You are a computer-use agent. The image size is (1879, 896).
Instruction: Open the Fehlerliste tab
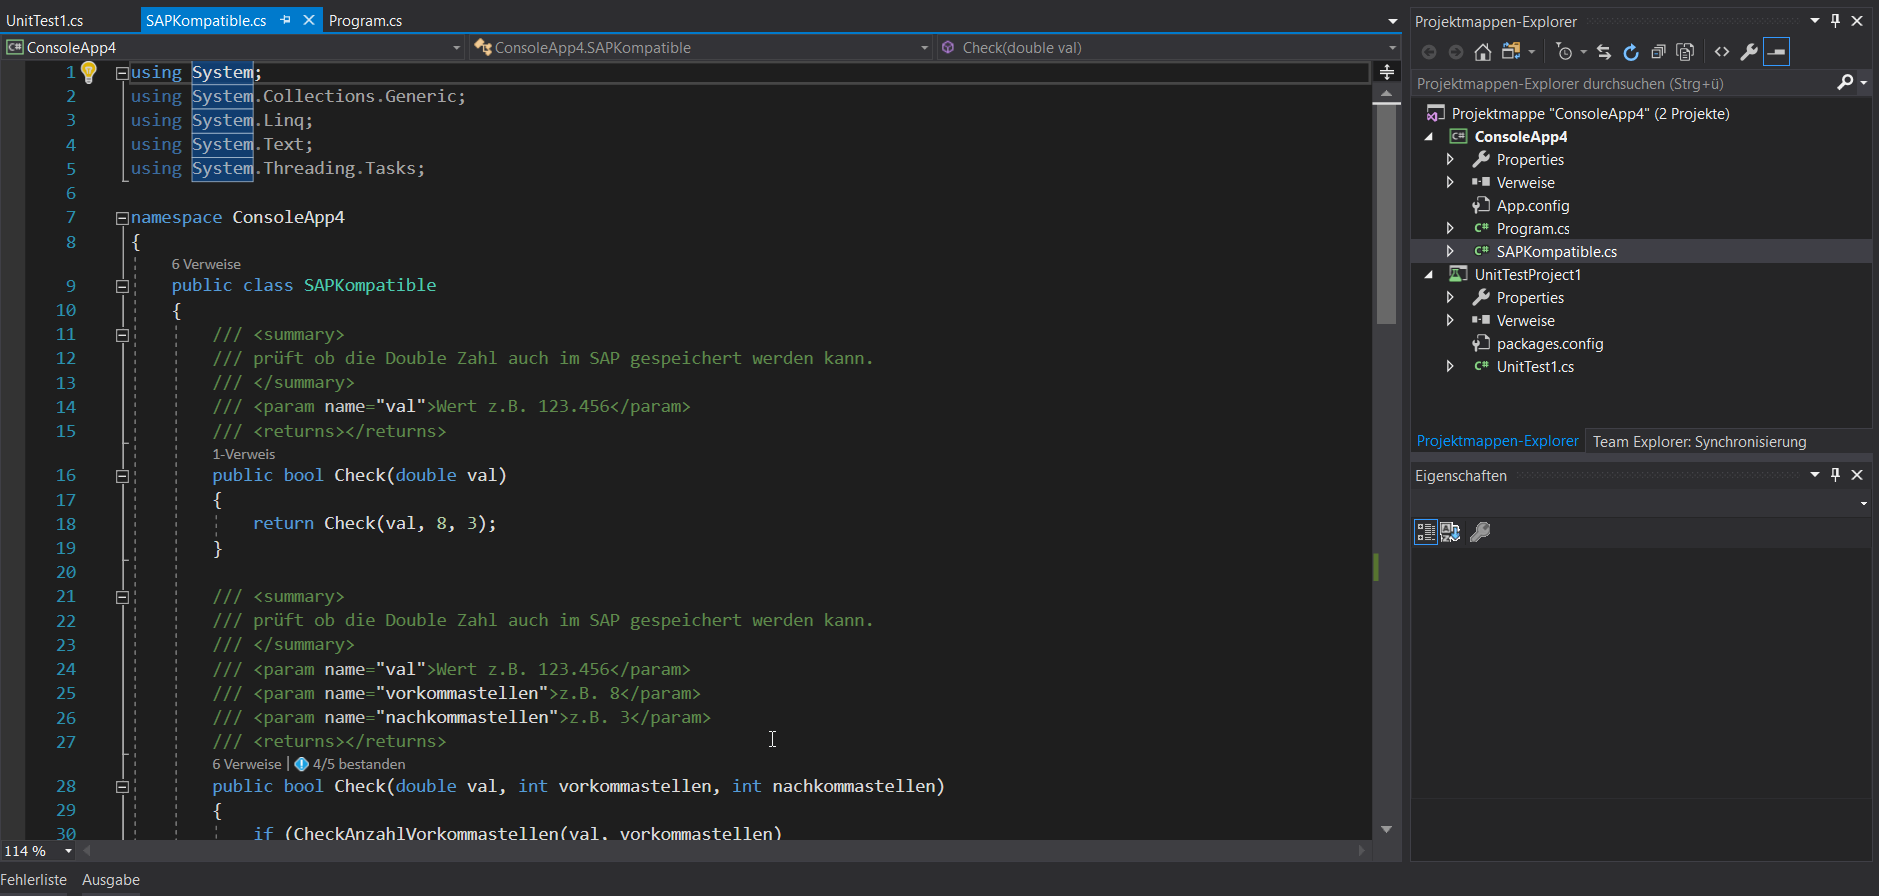(x=34, y=880)
